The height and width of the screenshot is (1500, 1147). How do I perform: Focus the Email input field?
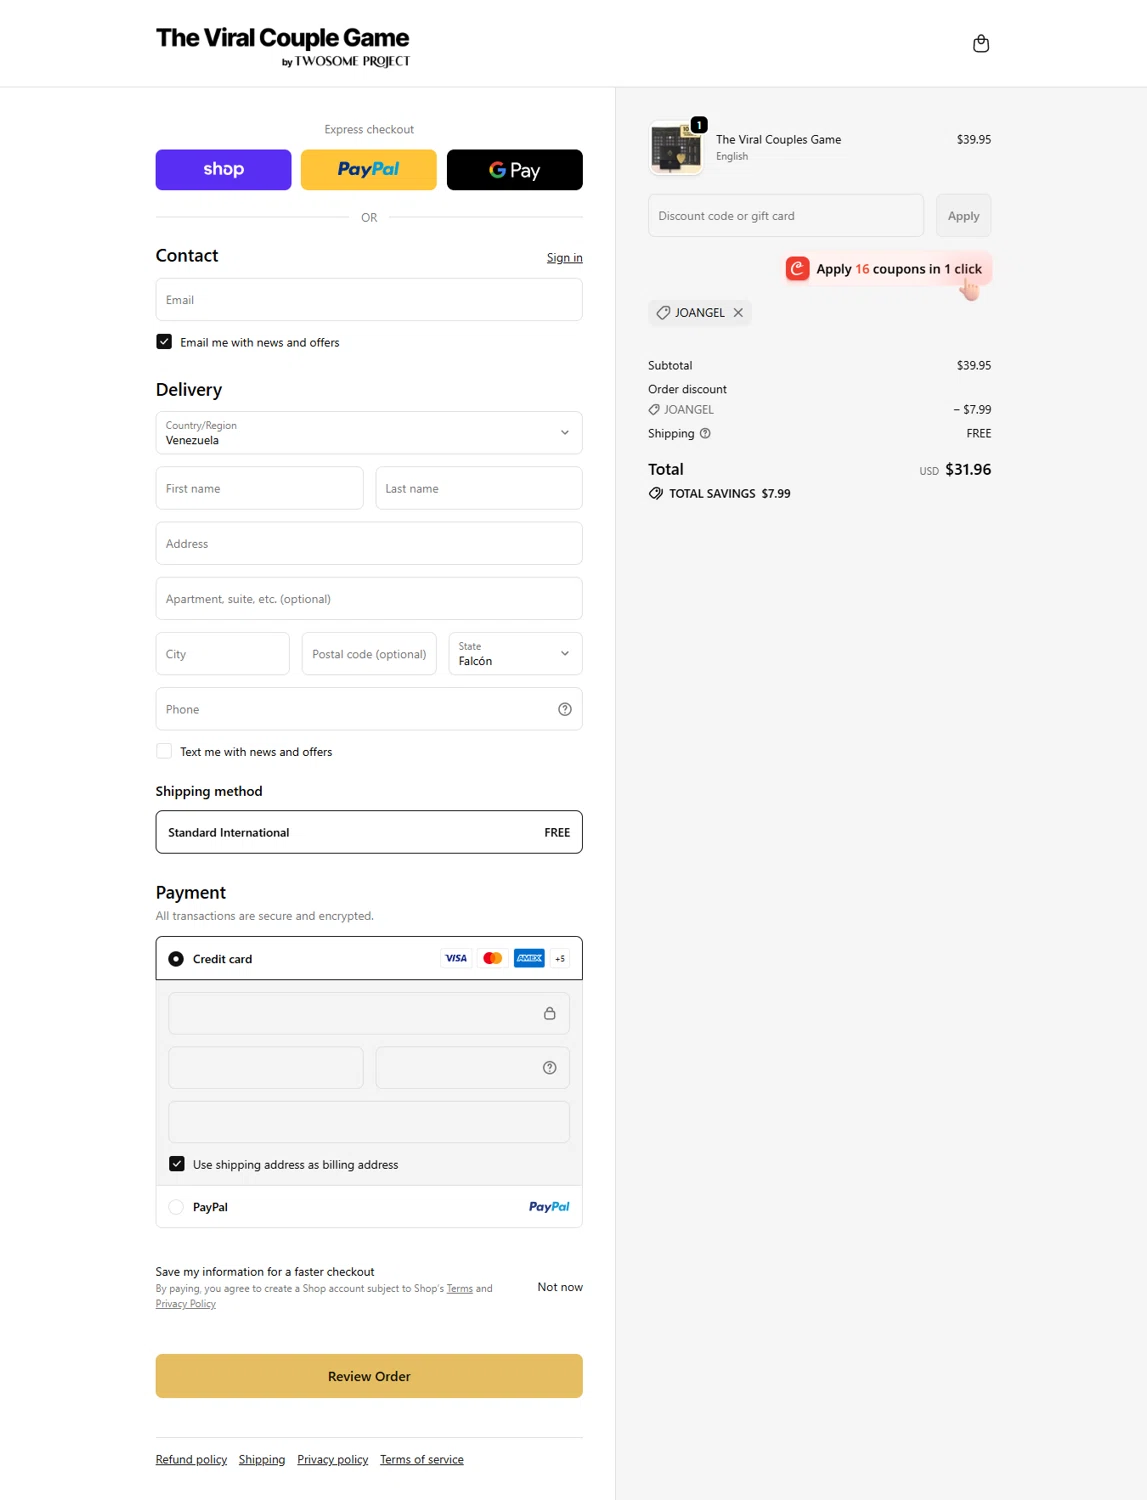[x=369, y=300]
